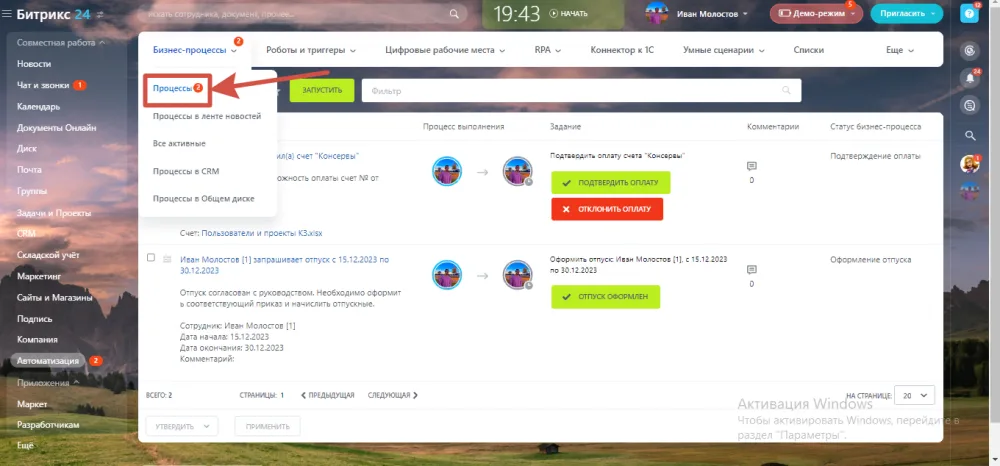Screen dimensions: 1000x466
Task: Open the hamburger menu beside Битрикс 24
Action: 6,14
